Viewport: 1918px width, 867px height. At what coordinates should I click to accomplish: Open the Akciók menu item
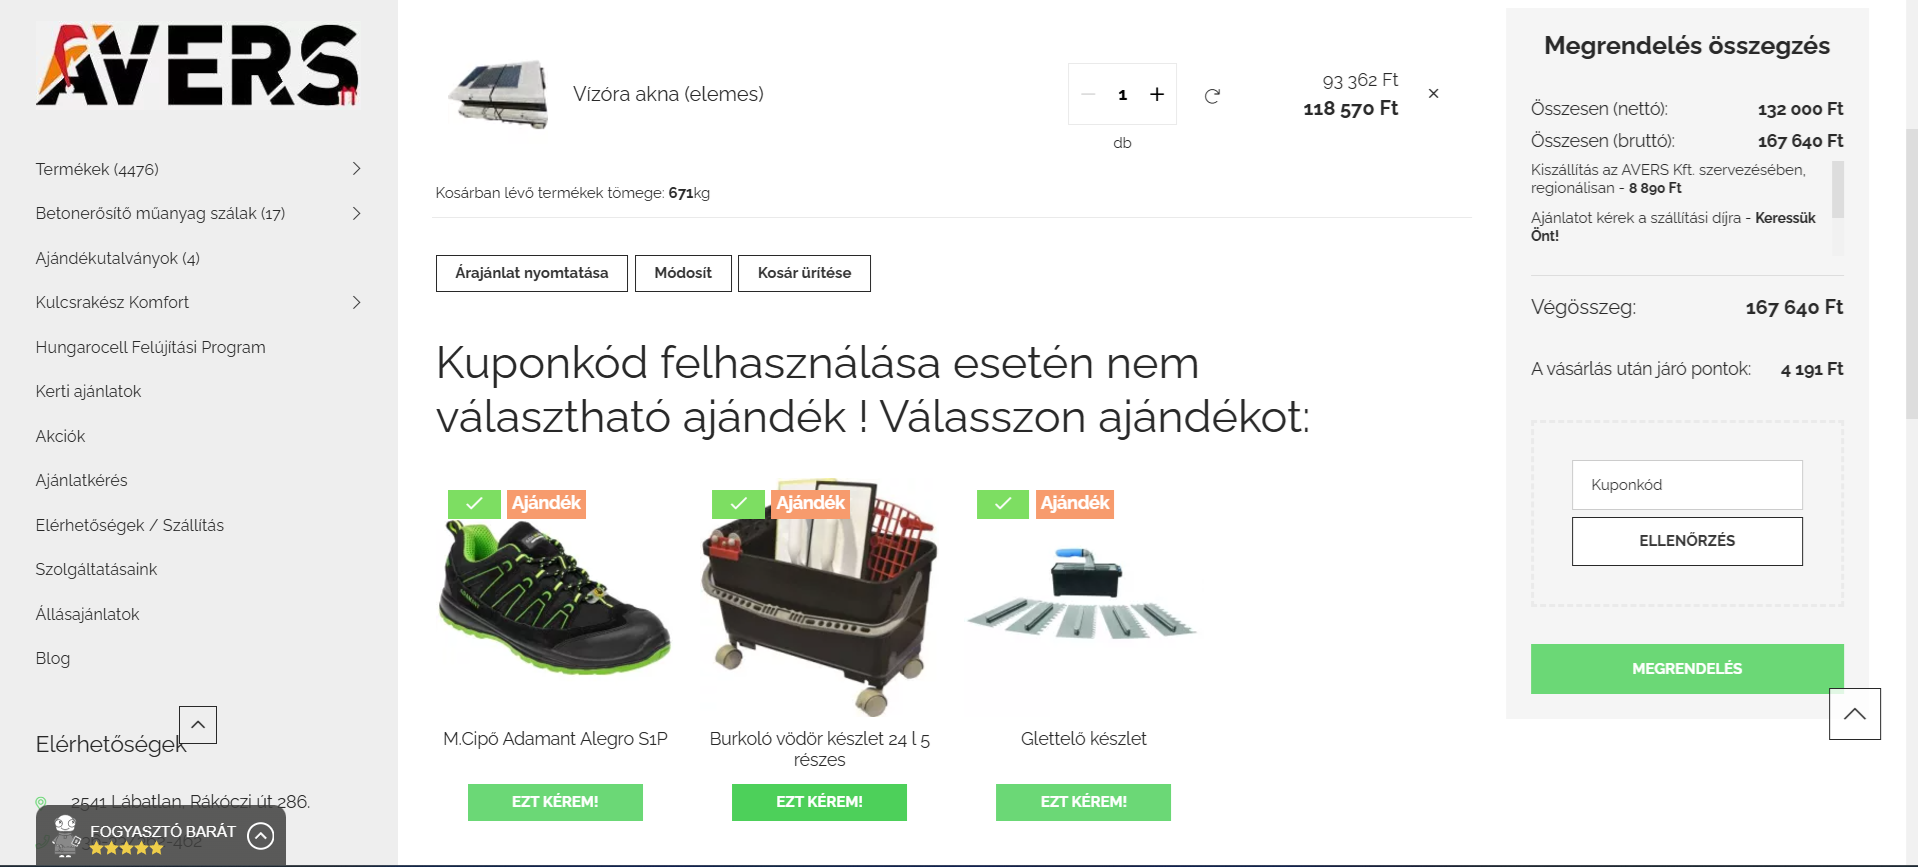[x=60, y=436]
